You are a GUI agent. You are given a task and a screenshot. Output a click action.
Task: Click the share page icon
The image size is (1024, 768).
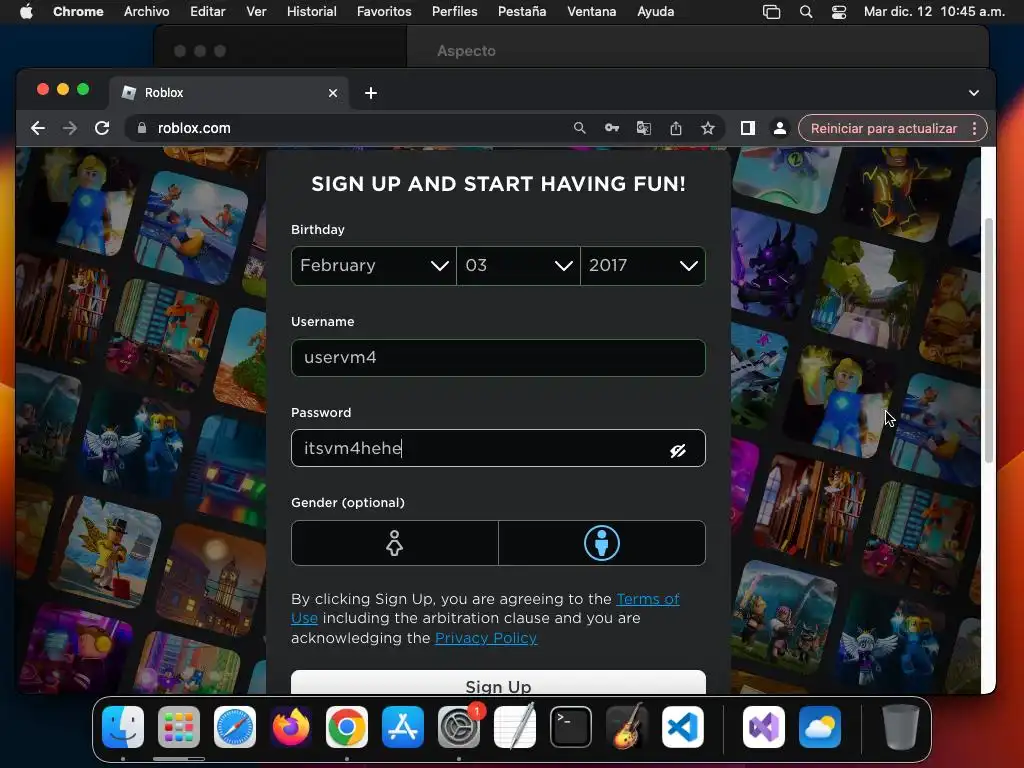(x=676, y=128)
